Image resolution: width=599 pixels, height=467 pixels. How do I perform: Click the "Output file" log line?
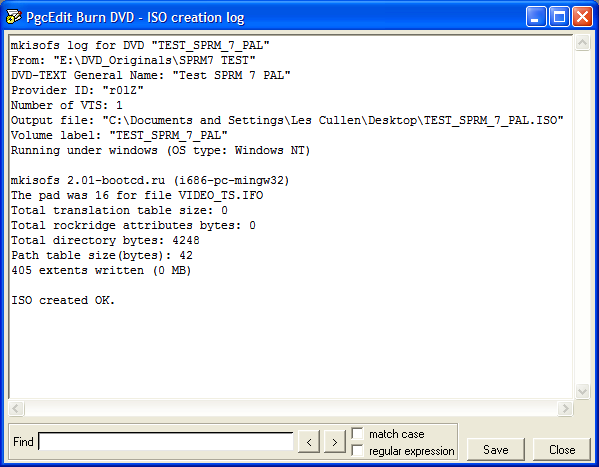pos(287,120)
